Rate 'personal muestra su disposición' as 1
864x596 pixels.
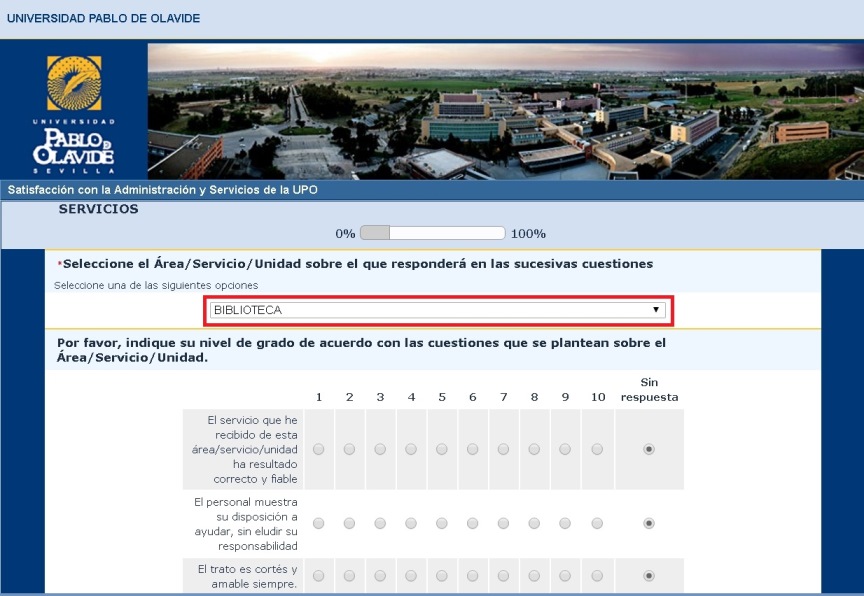(318, 523)
